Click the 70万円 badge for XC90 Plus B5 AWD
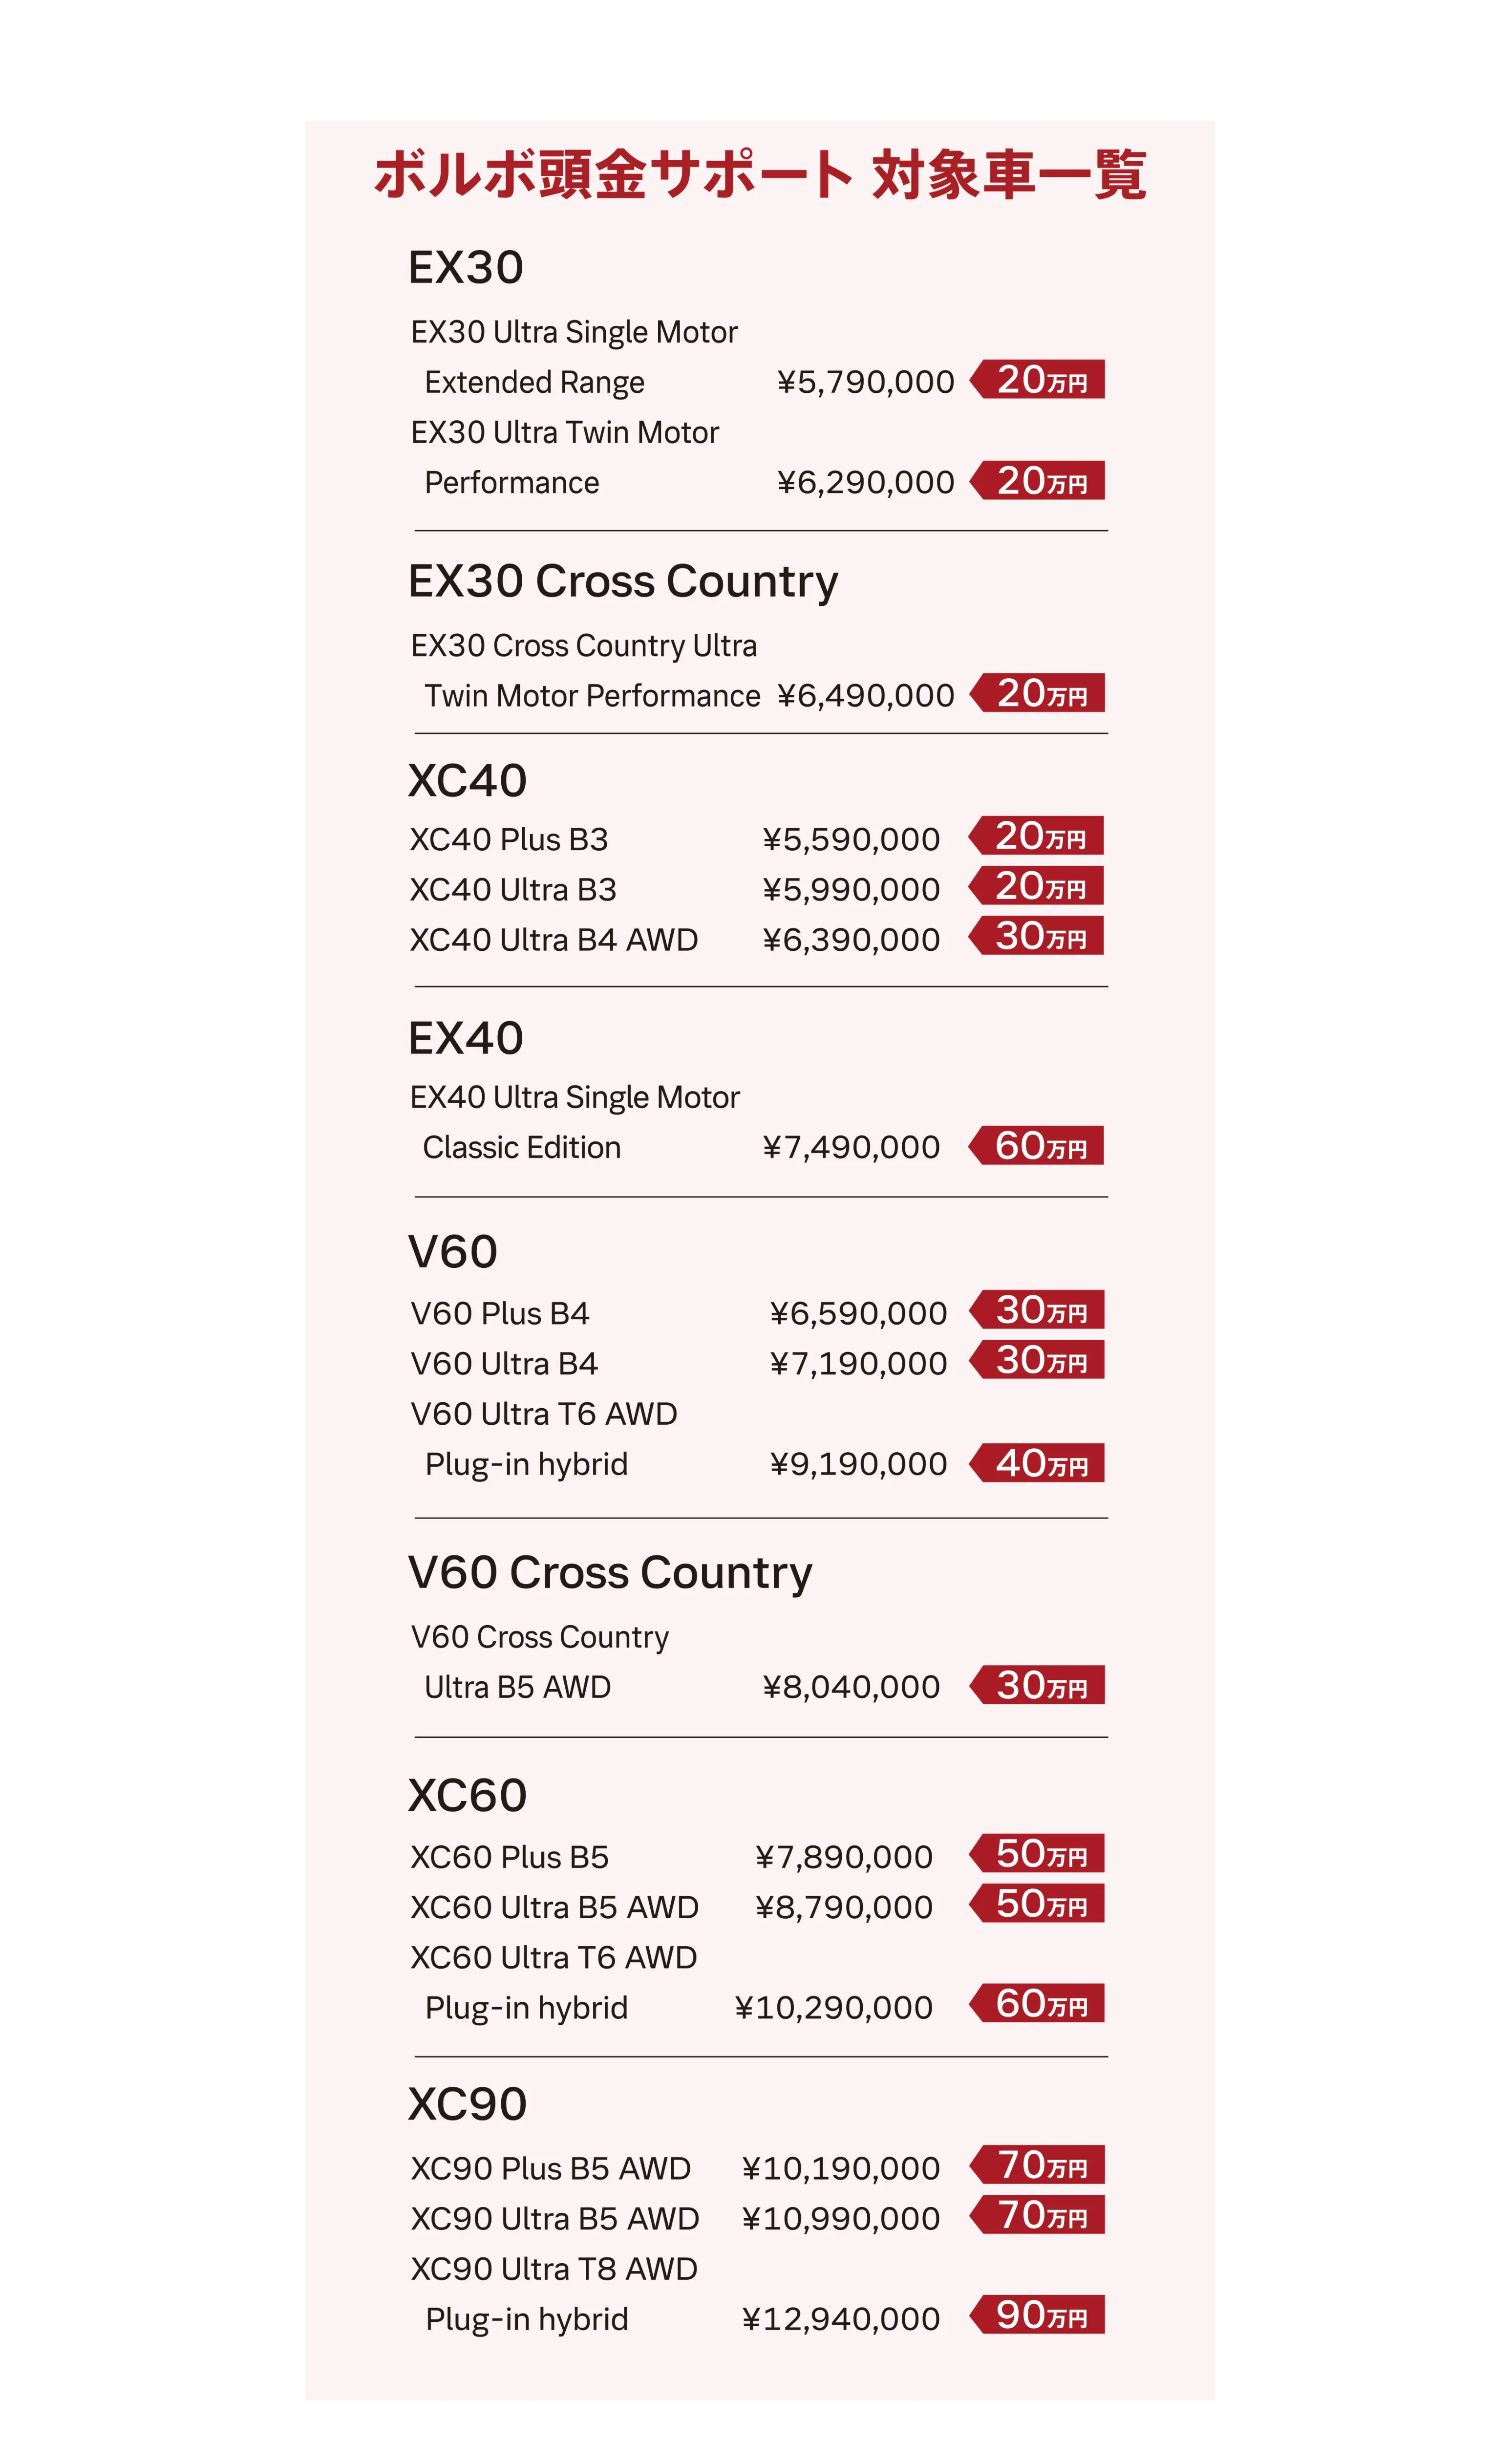 coord(1037,2165)
